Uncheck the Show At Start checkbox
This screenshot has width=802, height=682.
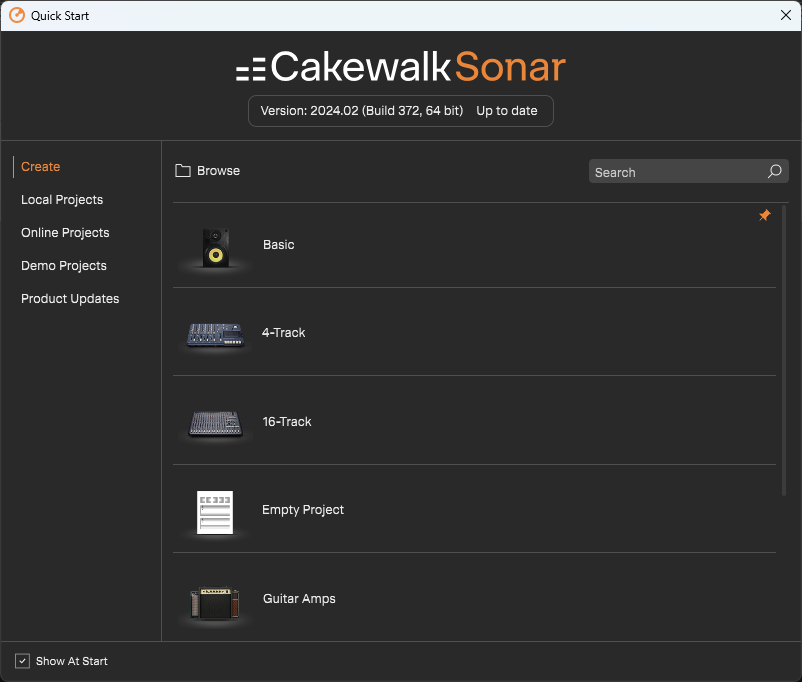pos(22,661)
